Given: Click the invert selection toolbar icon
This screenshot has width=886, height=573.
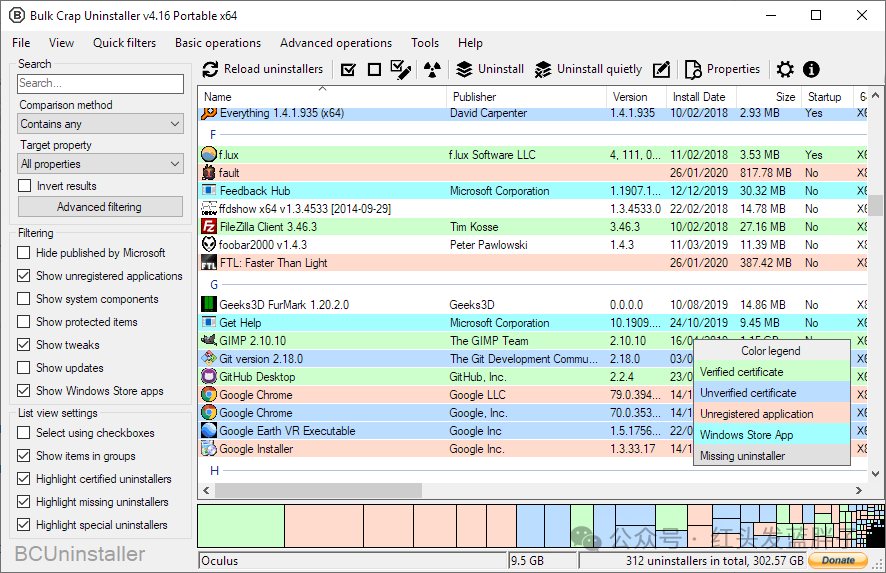Looking at the screenshot, I should coord(401,70).
